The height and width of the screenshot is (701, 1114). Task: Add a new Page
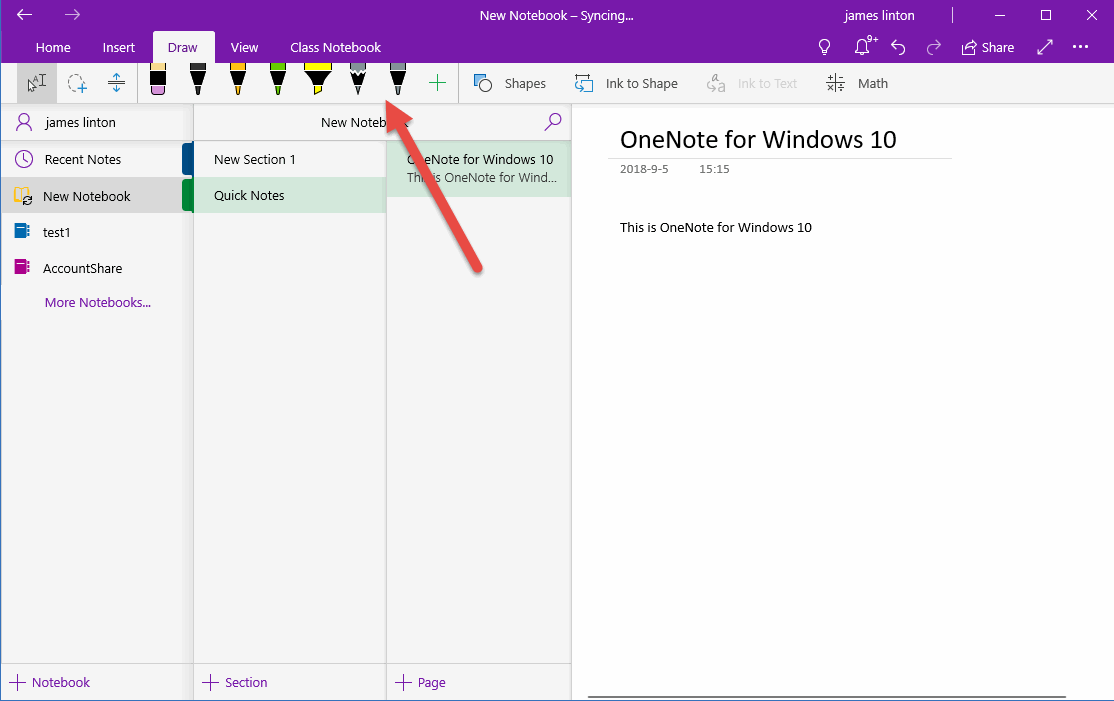point(421,683)
